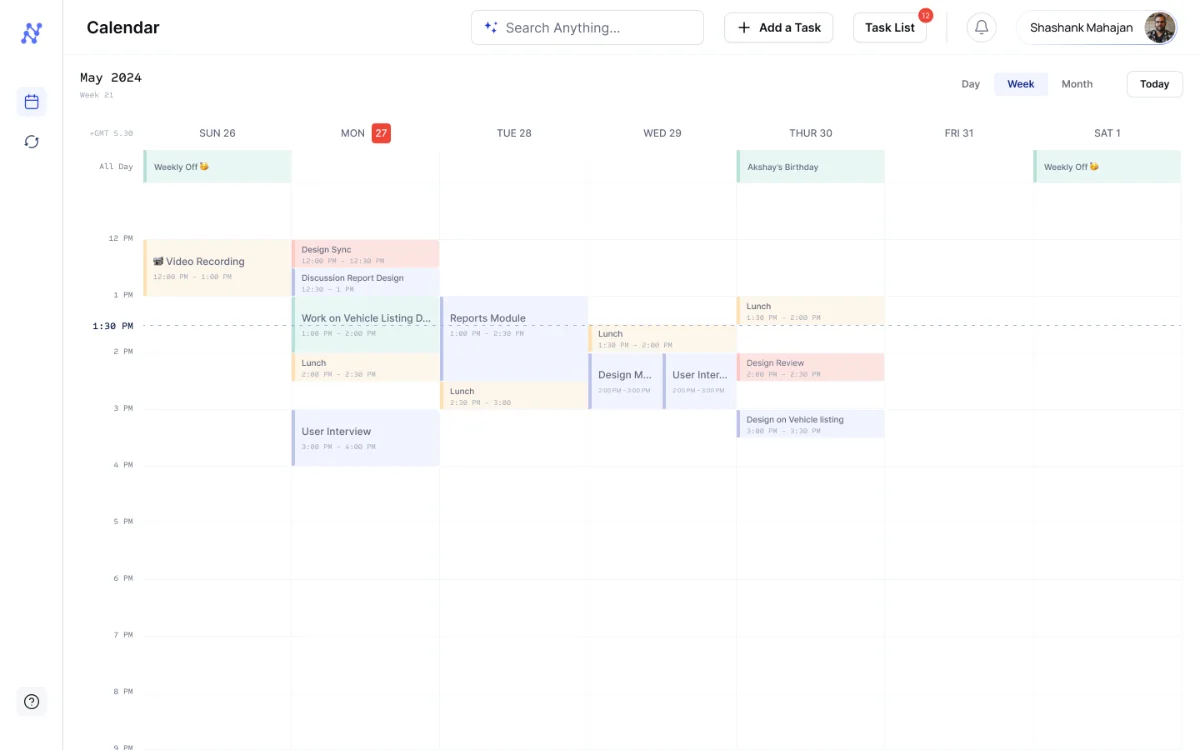Open the Discussion Report Design event

coord(365,283)
